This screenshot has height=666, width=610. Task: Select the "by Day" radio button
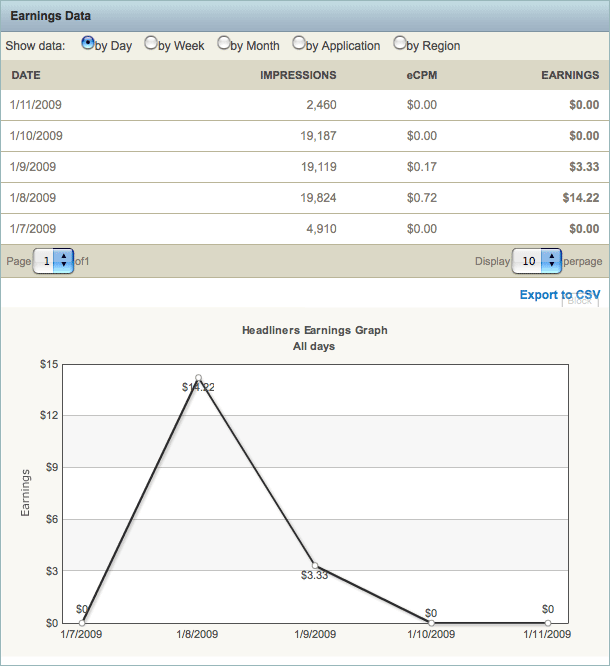pos(88,43)
